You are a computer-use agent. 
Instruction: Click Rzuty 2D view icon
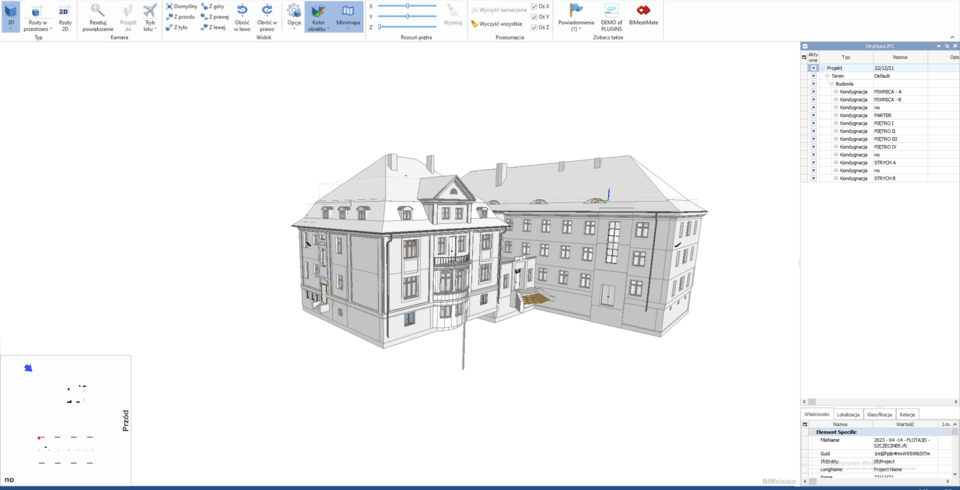(x=64, y=14)
